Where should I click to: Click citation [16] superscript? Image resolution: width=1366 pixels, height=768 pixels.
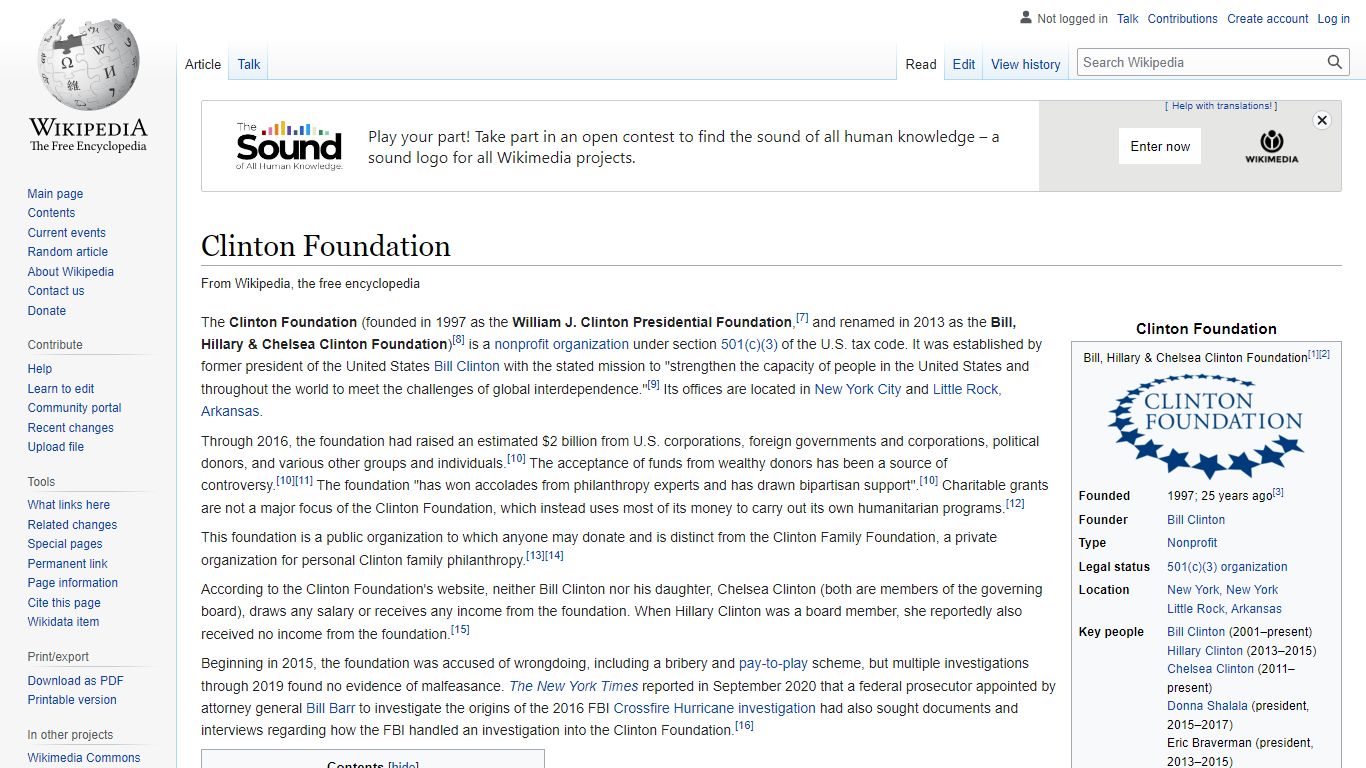point(744,726)
